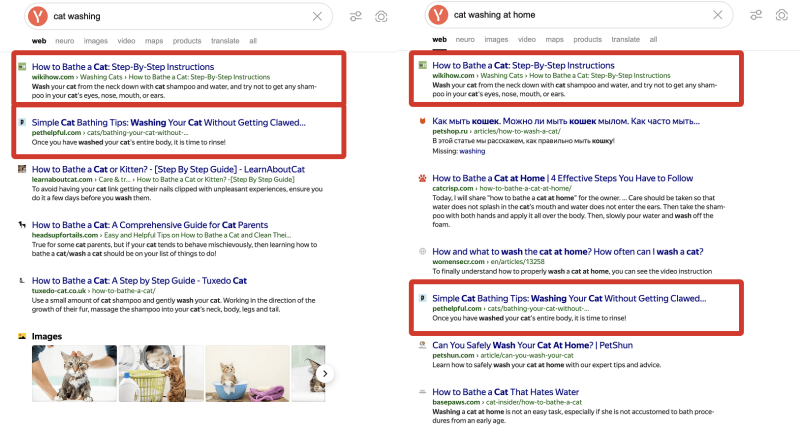This screenshot has width=800, height=434.
Task: Click tuxedo-cat.co.uk favicon
Action: [x=22, y=280]
